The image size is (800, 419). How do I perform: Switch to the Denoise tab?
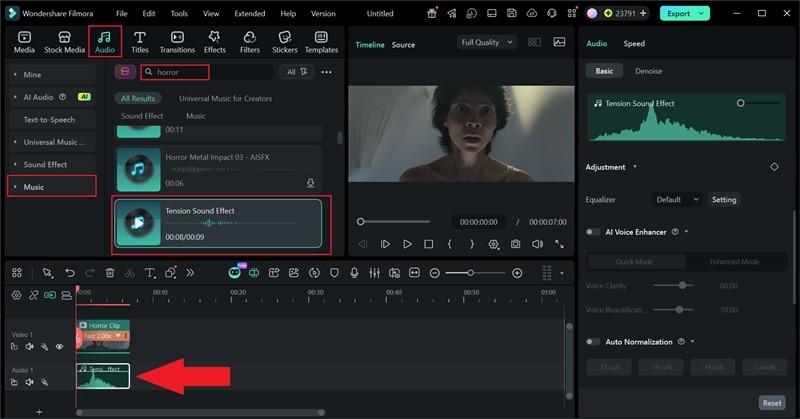(x=648, y=71)
